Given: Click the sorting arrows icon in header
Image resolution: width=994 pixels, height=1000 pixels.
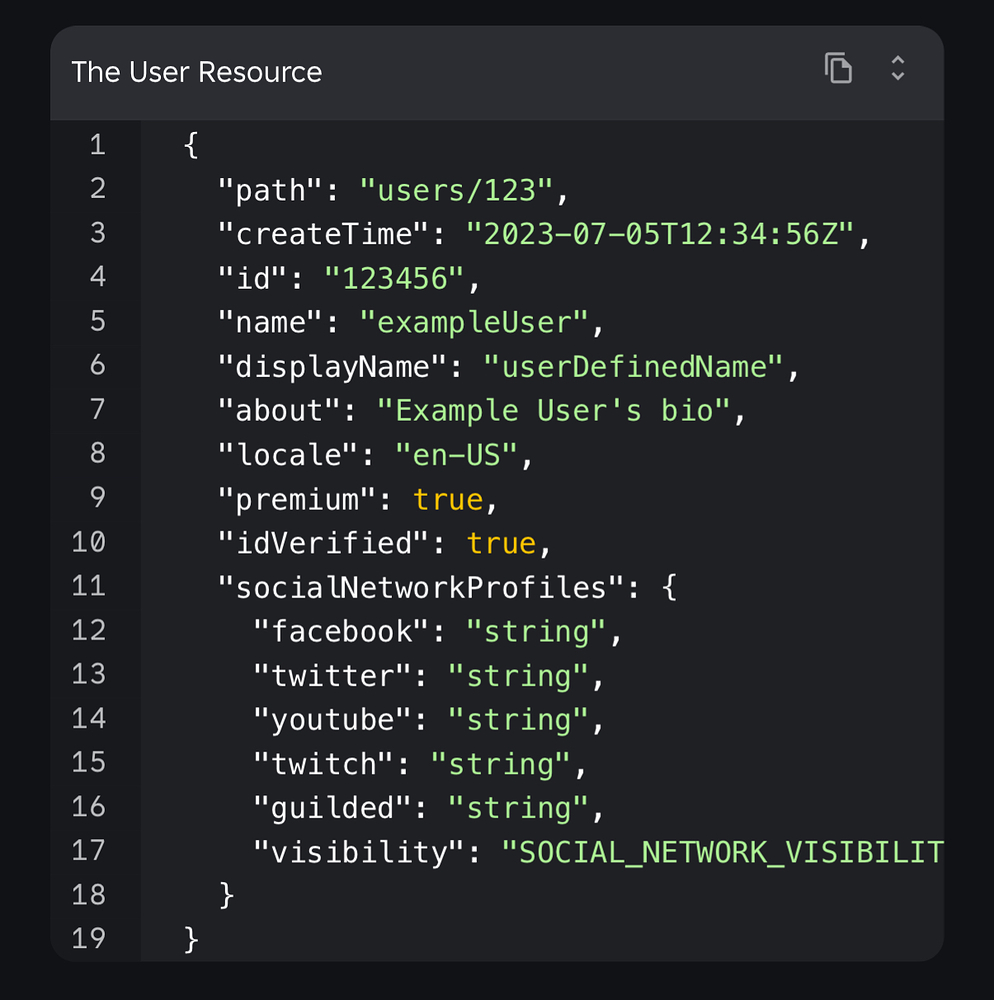Looking at the screenshot, I should click(x=898, y=68).
